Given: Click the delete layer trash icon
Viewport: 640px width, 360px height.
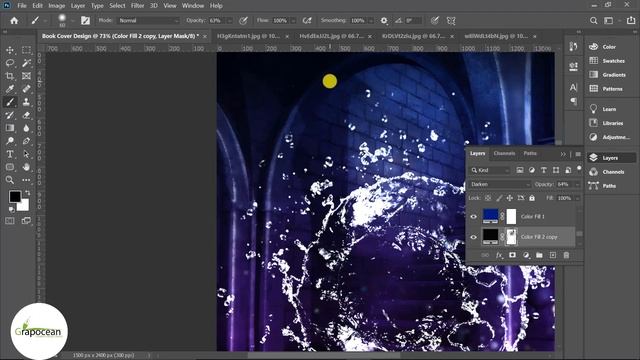Looking at the screenshot, I should click(x=566, y=255).
